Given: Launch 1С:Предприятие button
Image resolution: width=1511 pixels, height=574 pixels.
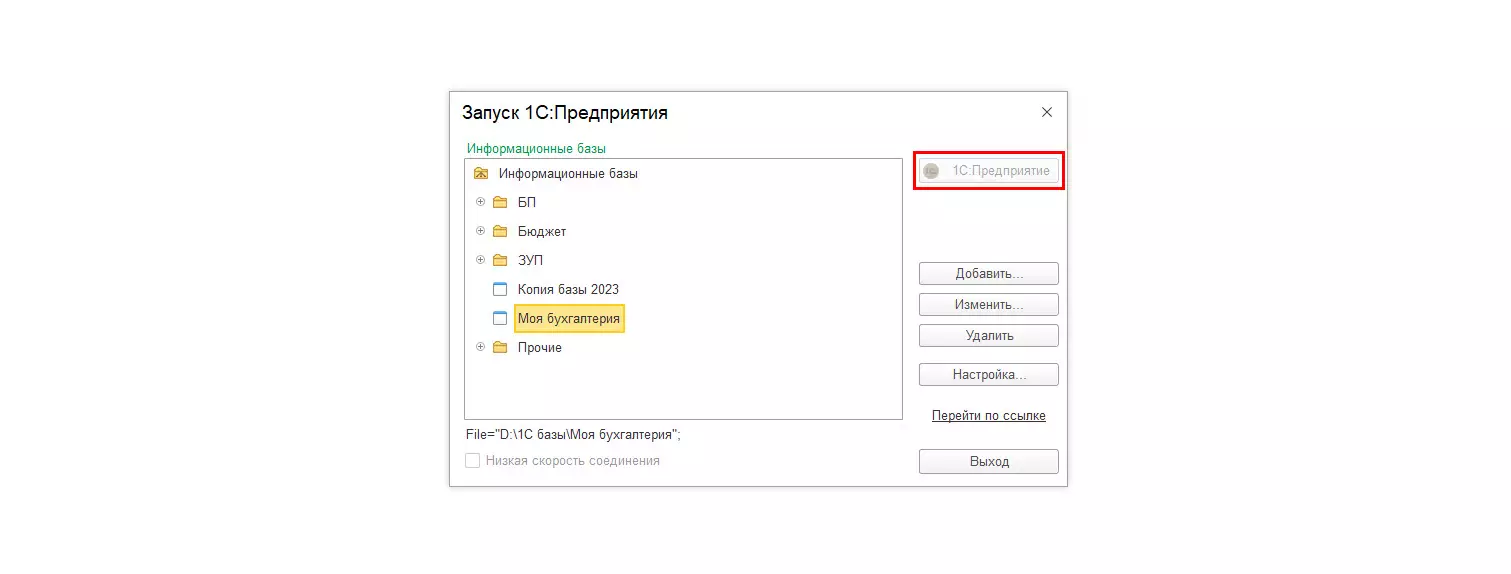Looking at the screenshot, I should tap(989, 171).
